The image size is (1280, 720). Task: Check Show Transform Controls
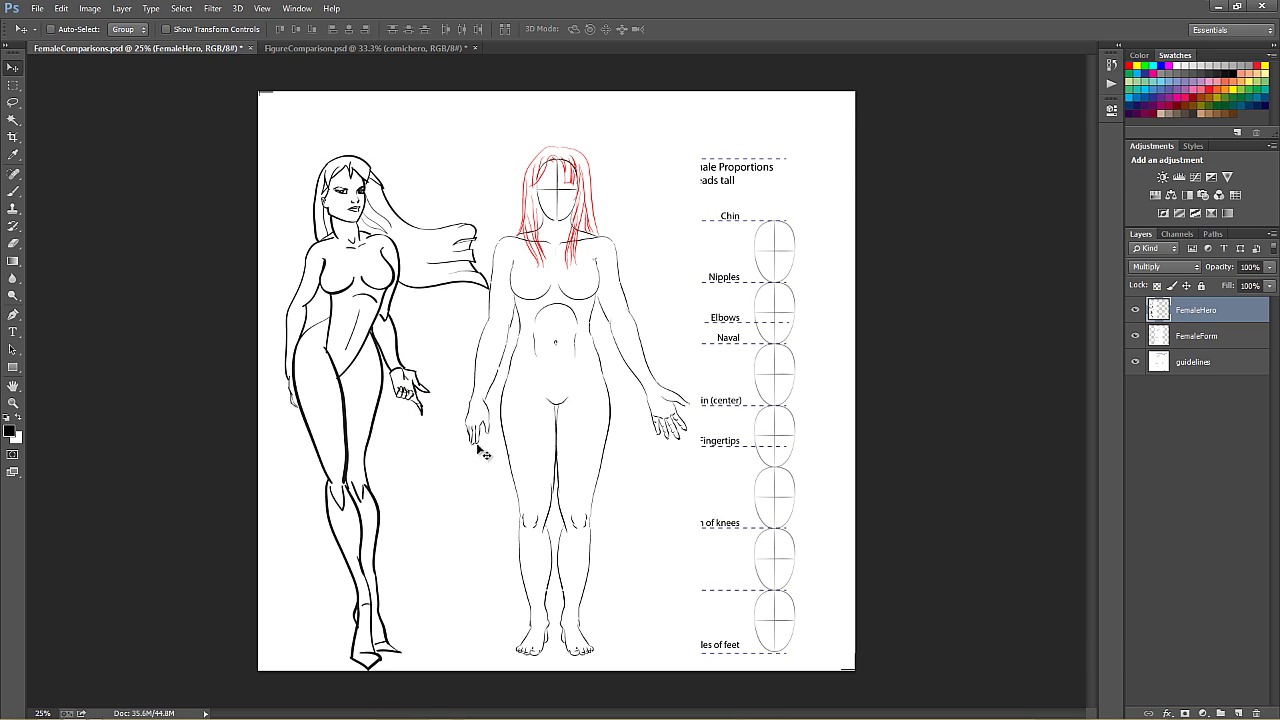click(166, 29)
